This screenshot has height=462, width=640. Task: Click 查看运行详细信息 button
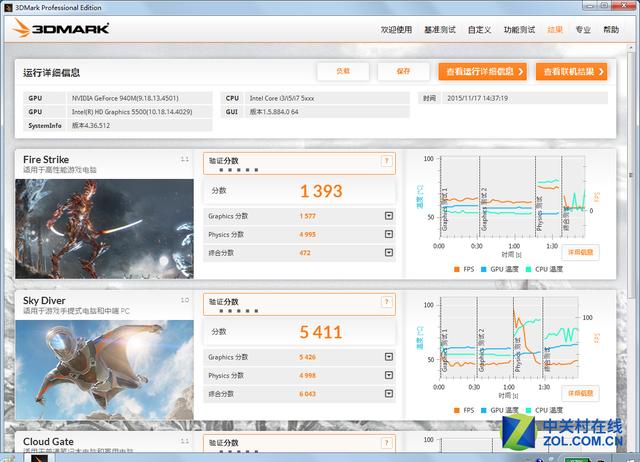482,72
